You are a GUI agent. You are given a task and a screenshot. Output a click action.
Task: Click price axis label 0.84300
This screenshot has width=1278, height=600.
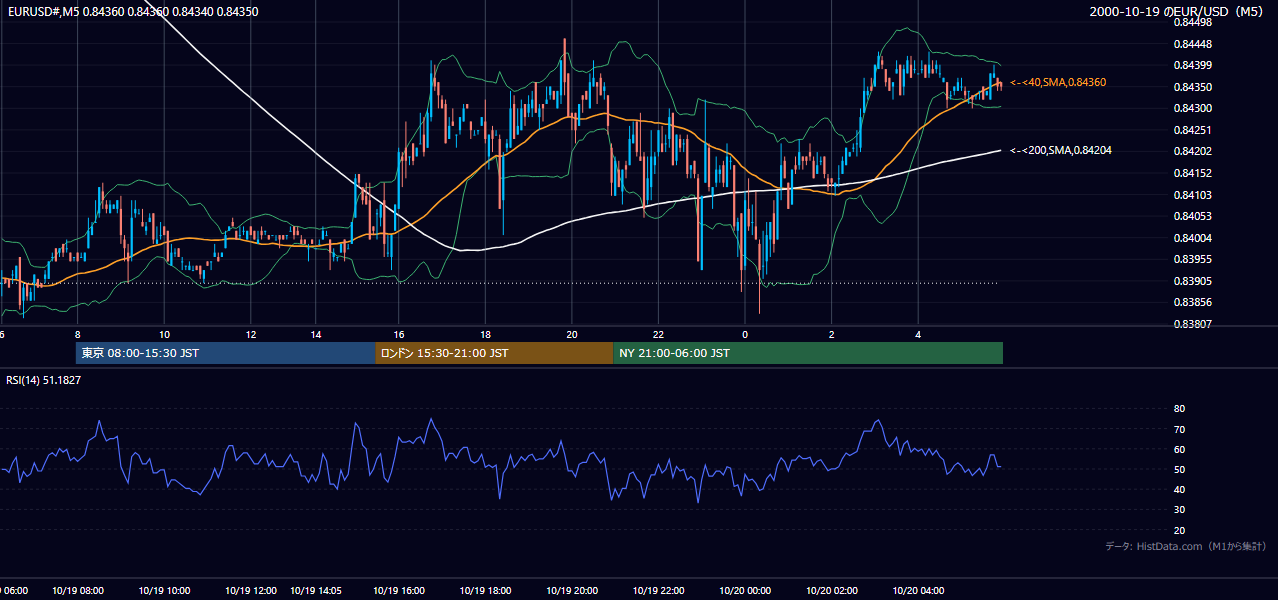pos(1191,108)
